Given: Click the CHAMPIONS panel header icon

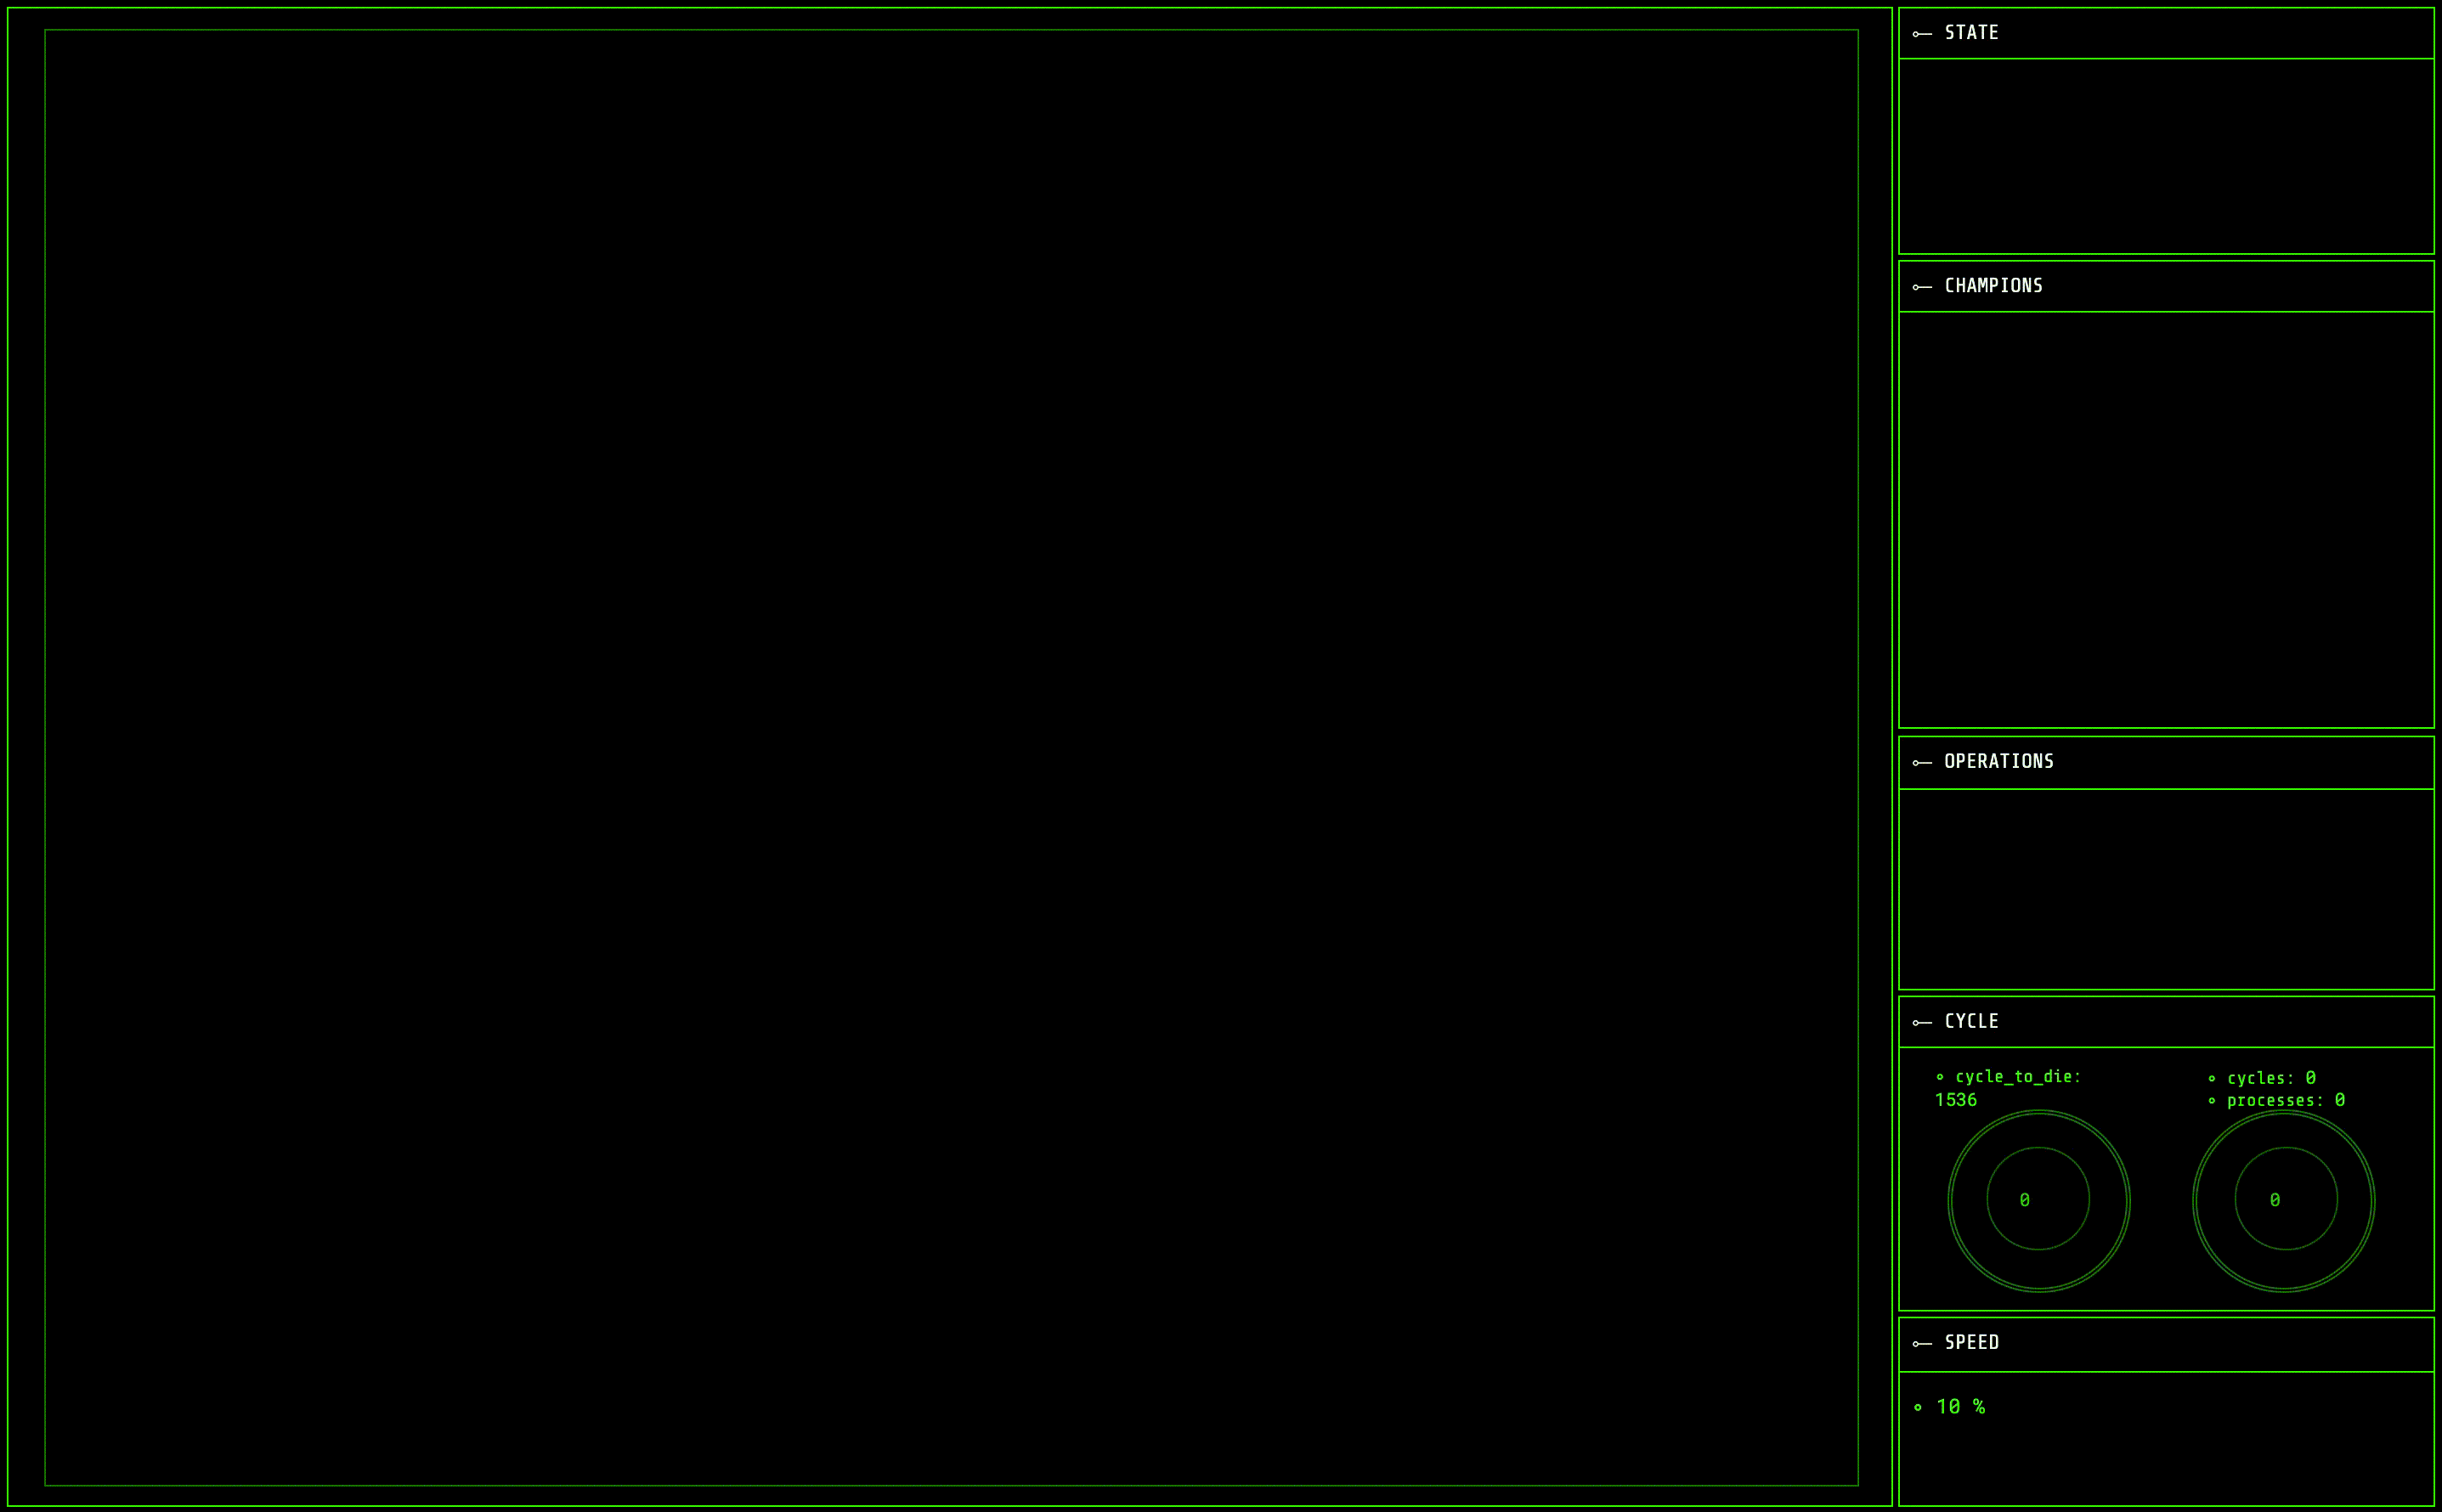Looking at the screenshot, I should click(x=1921, y=287).
